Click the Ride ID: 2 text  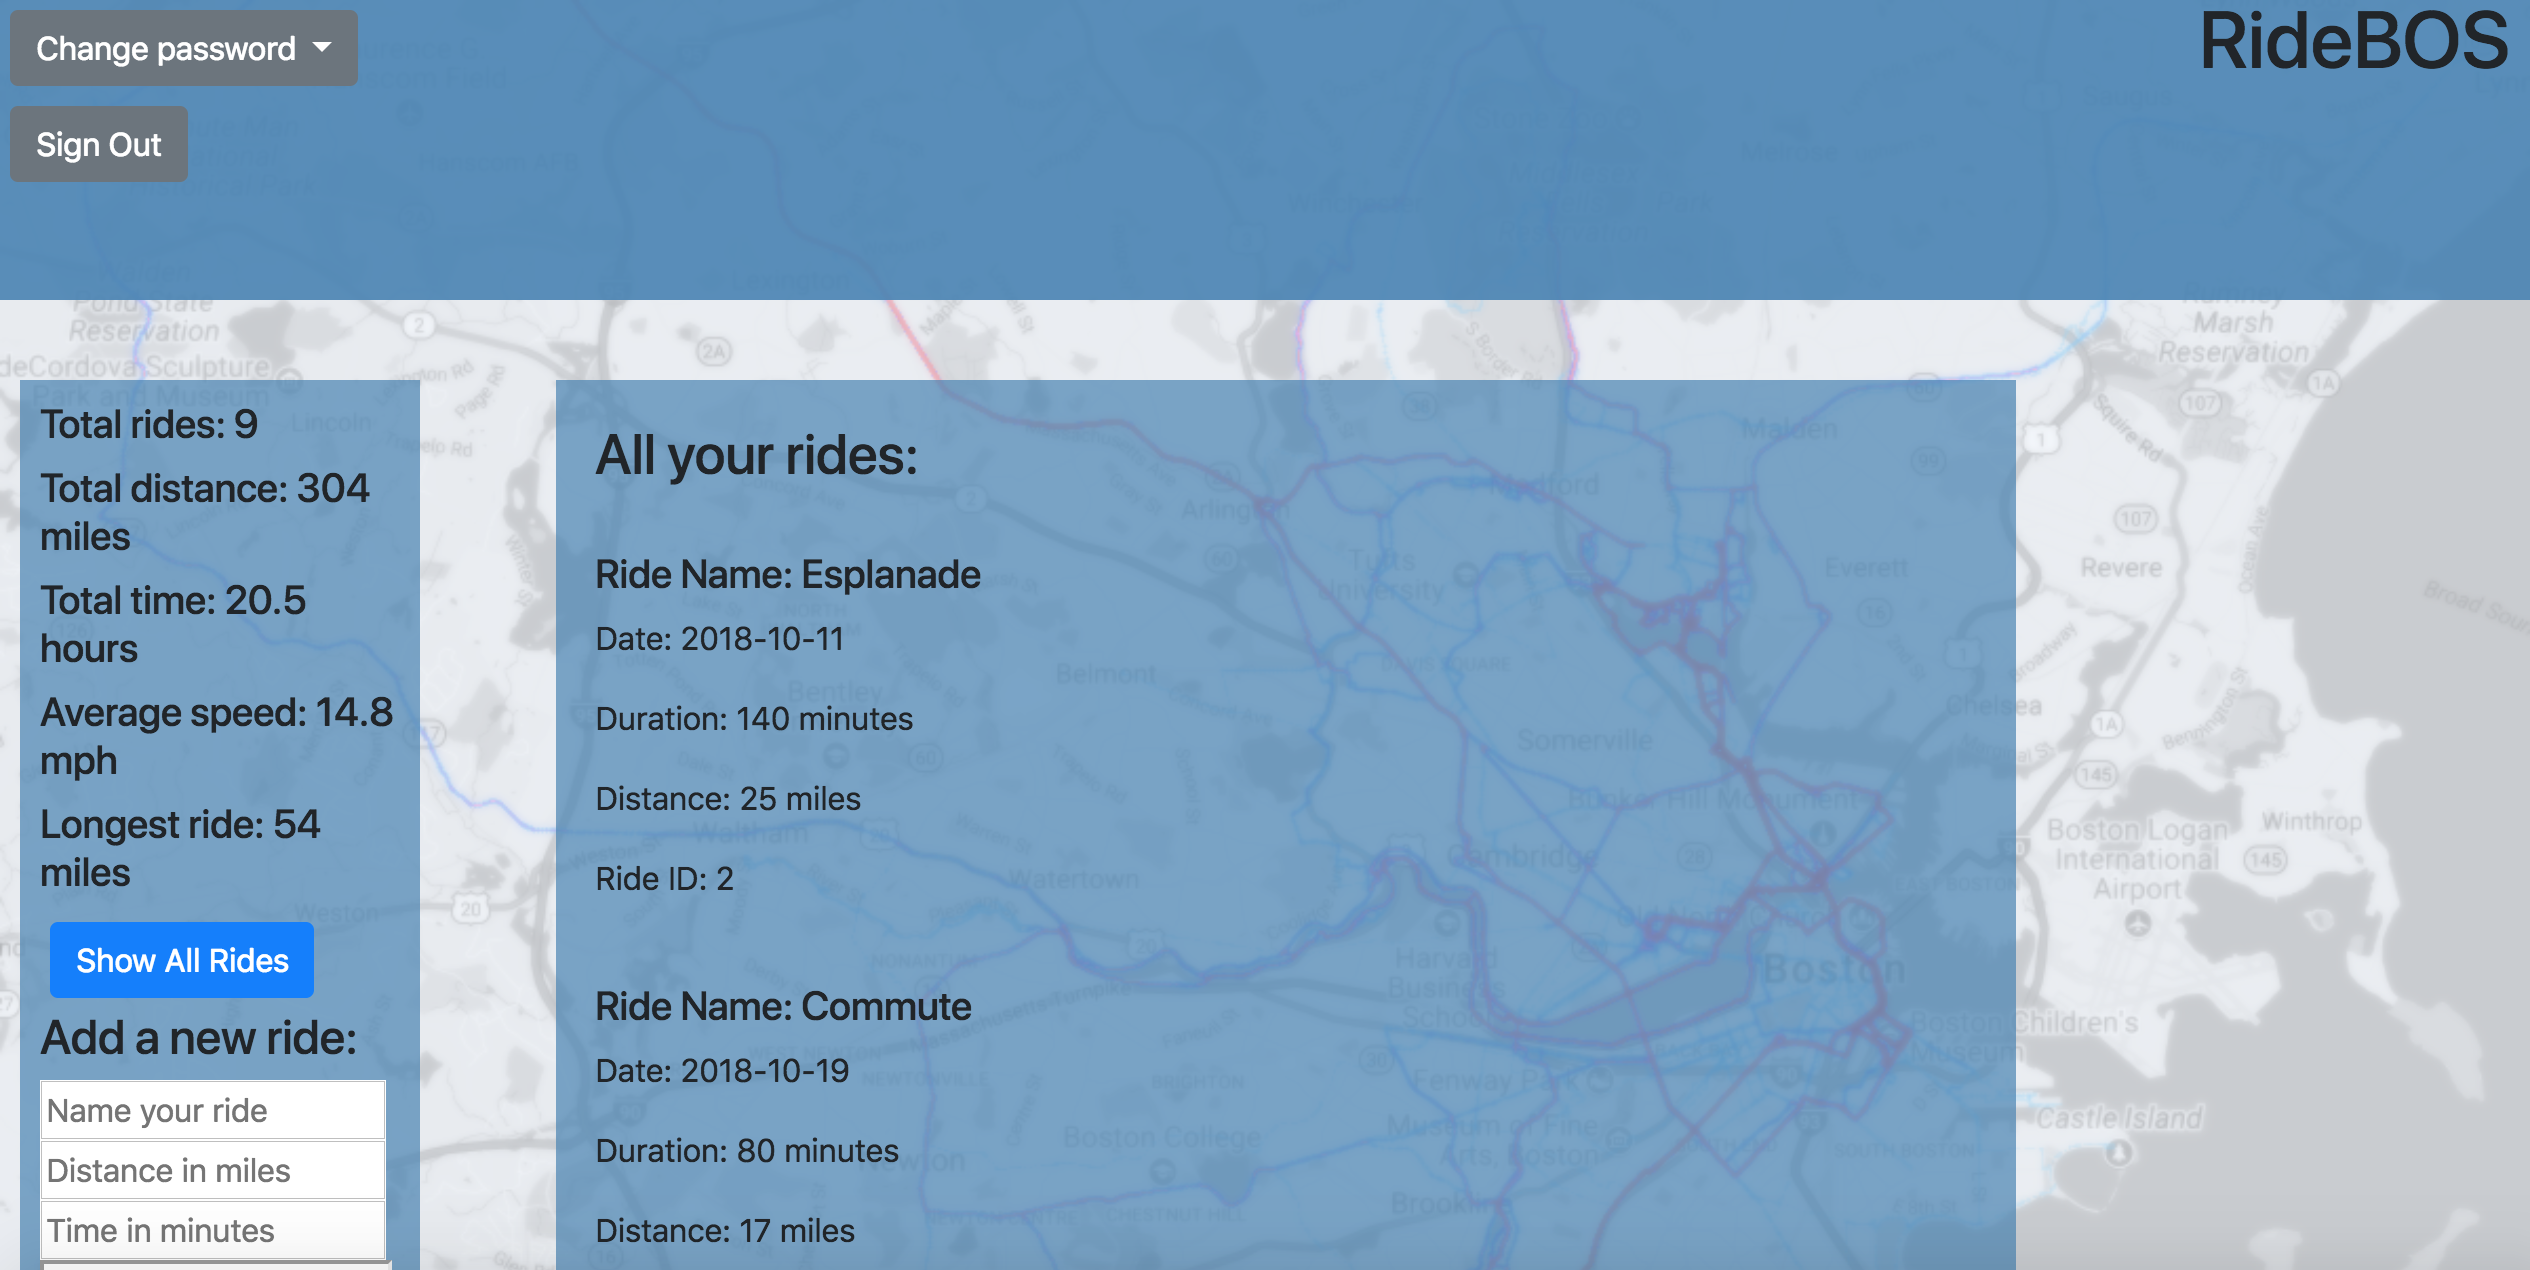[x=664, y=879]
